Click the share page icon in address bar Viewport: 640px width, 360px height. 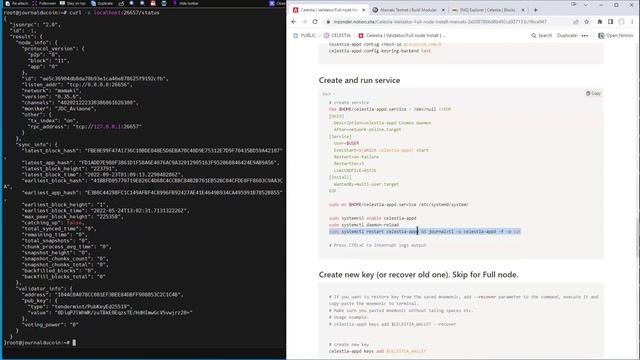pos(576,22)
